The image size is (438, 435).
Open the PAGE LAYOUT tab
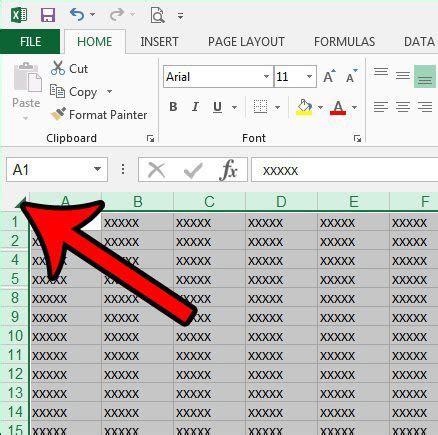[246, 42]
